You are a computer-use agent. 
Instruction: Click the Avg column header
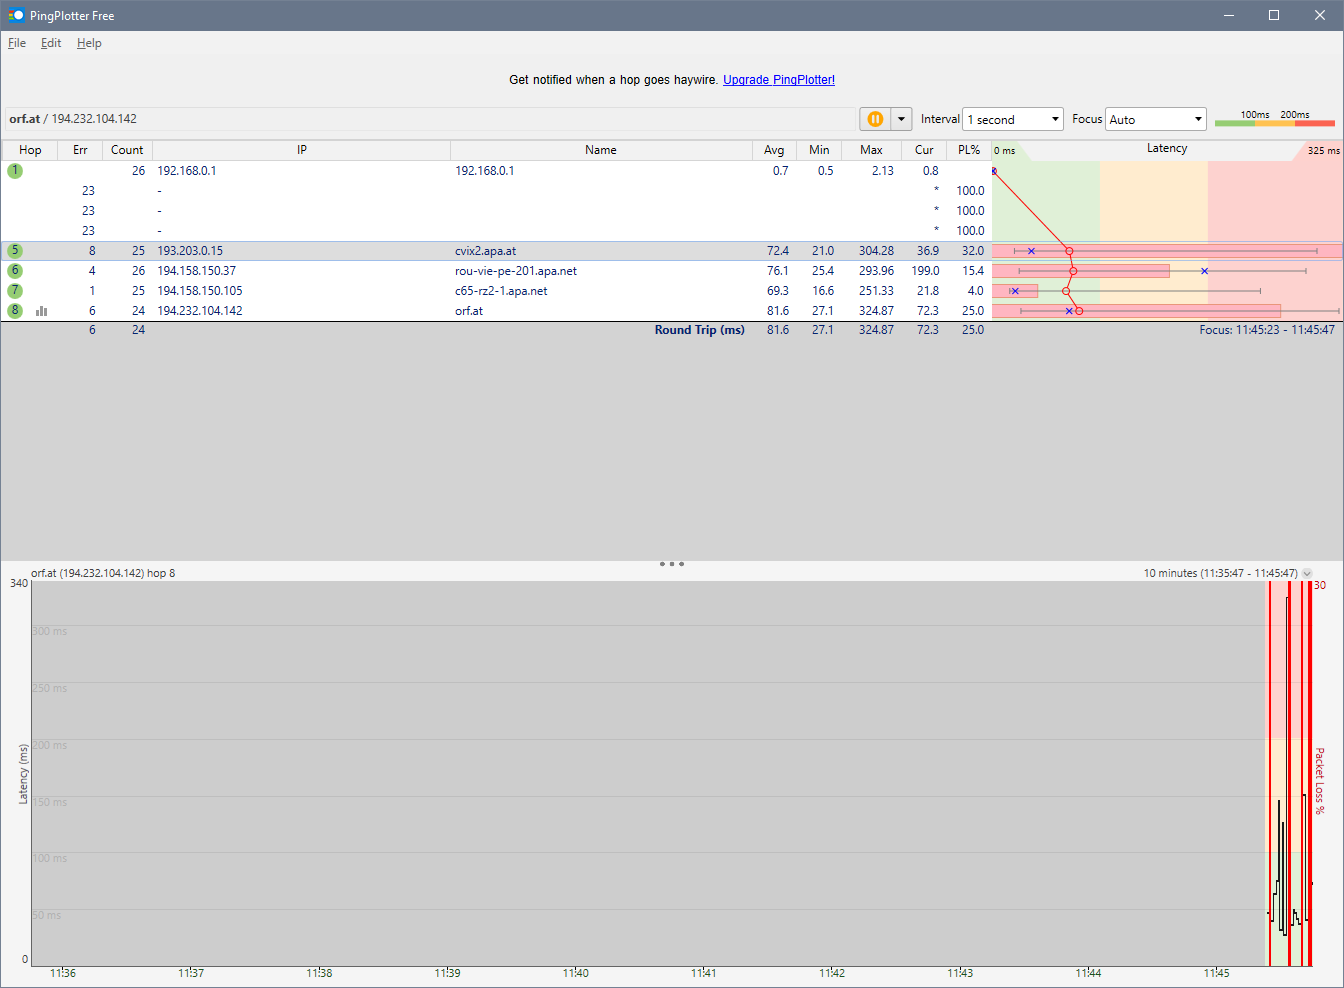tap(774, 150)
